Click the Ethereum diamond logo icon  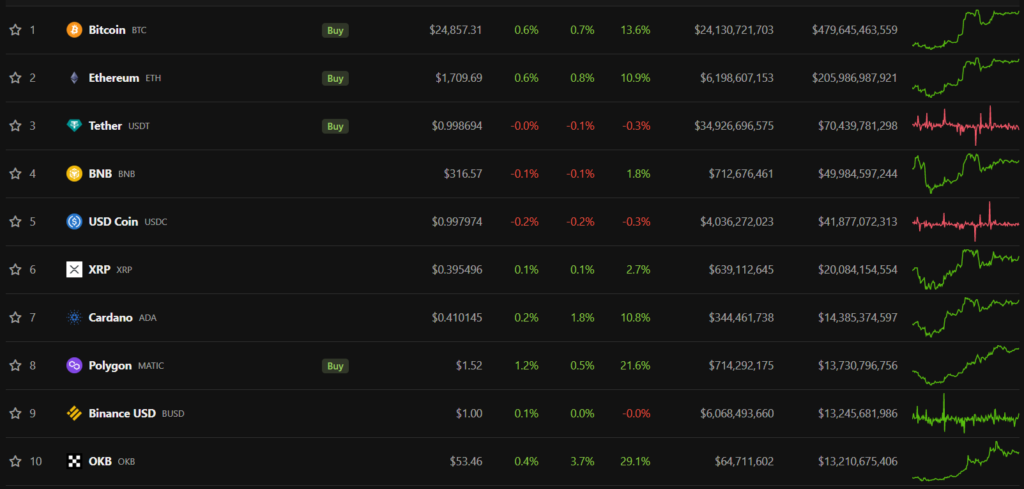(74, 78)
